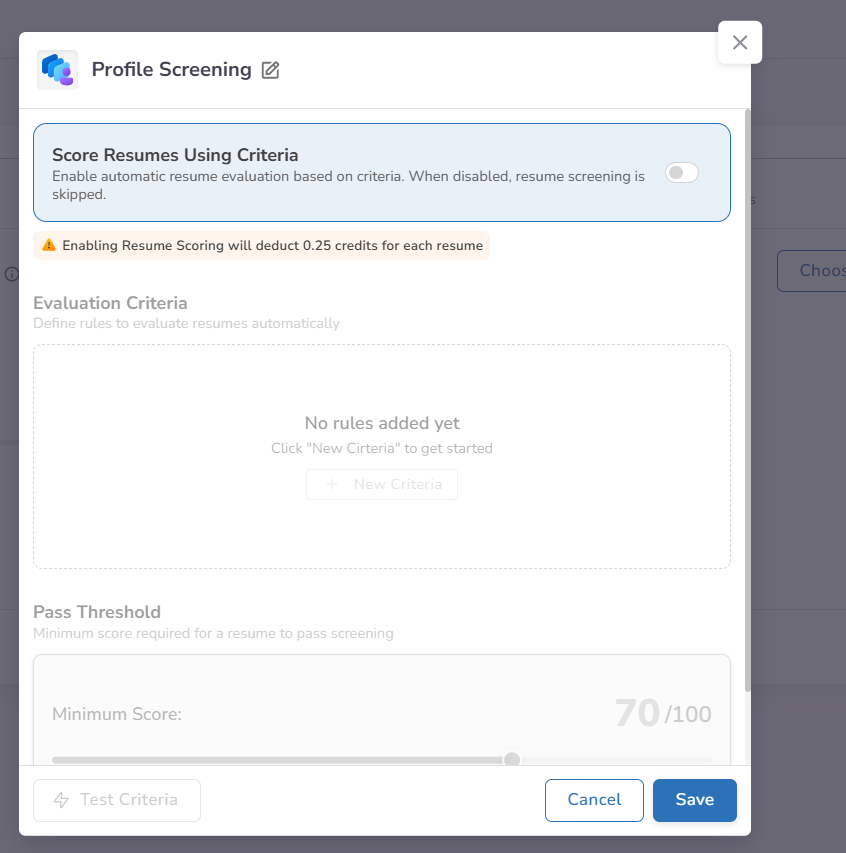
Task: Click the Test Criteria button
Action: pos(116,800)
